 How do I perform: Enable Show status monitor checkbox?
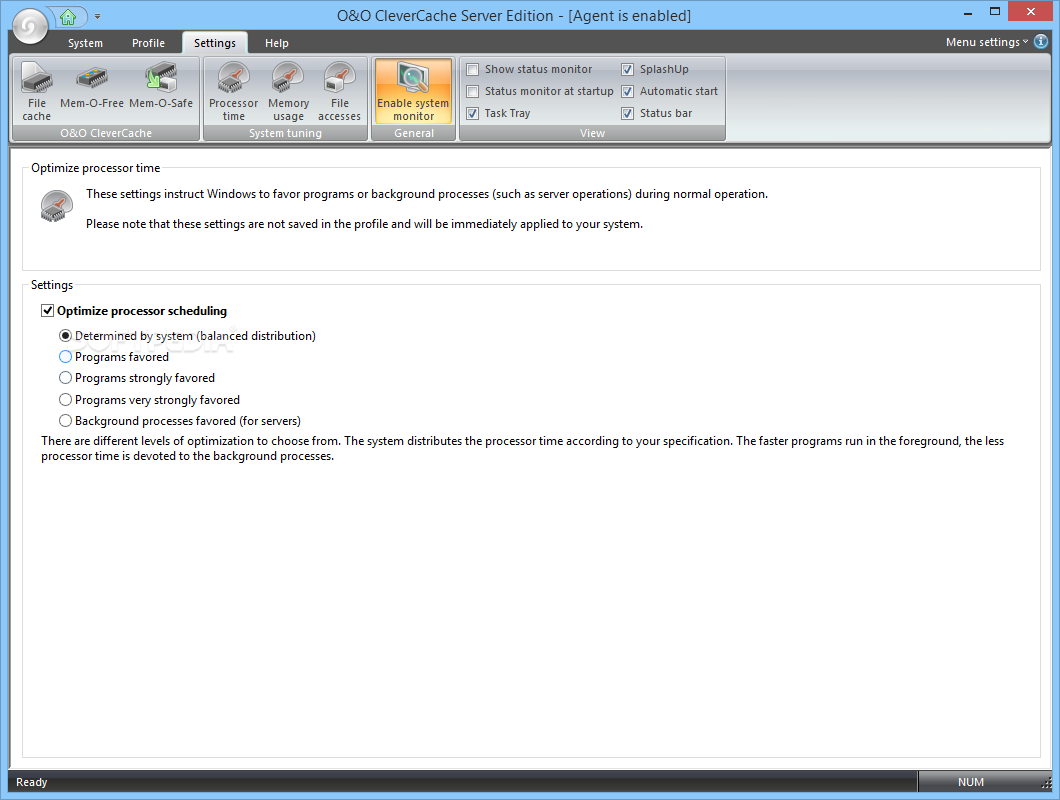point(473,69)
